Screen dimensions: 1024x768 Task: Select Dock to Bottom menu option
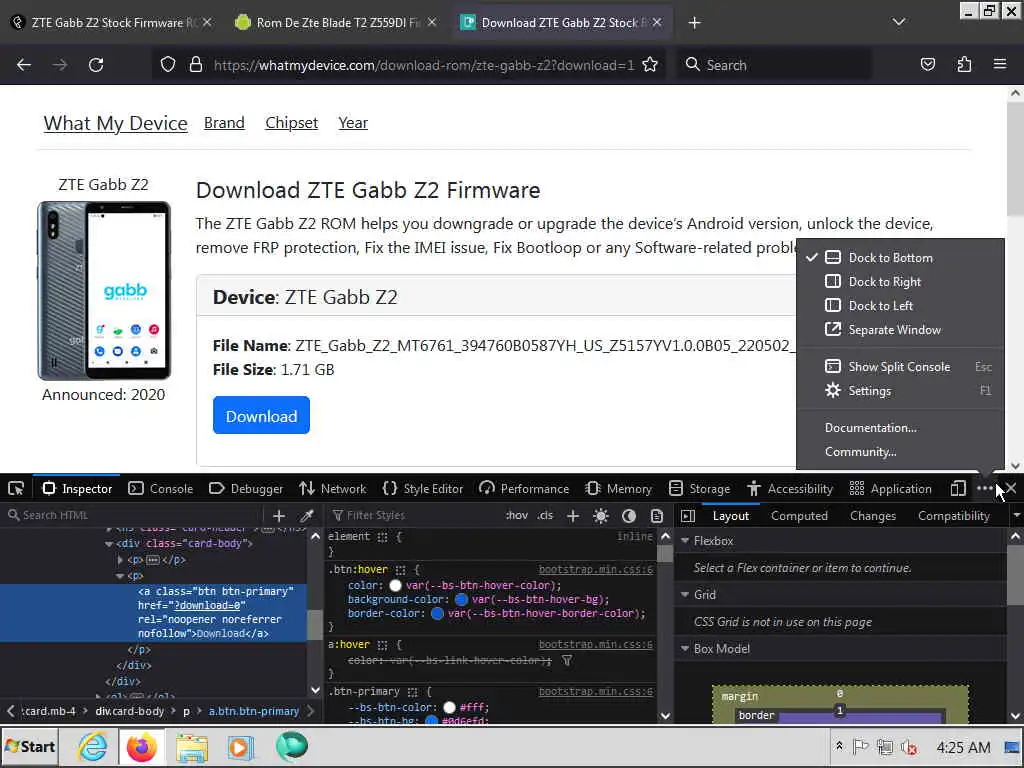tap(900, 257)
